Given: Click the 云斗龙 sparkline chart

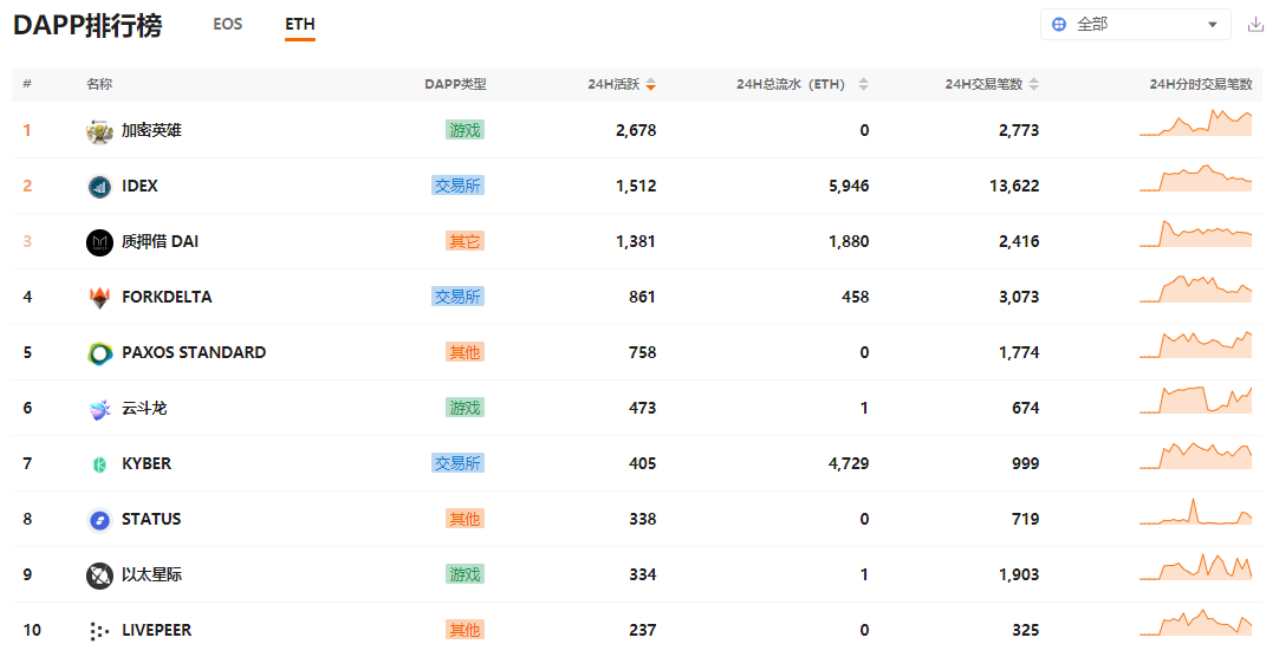Looking at the screenshot, I should click(1196, 399).
